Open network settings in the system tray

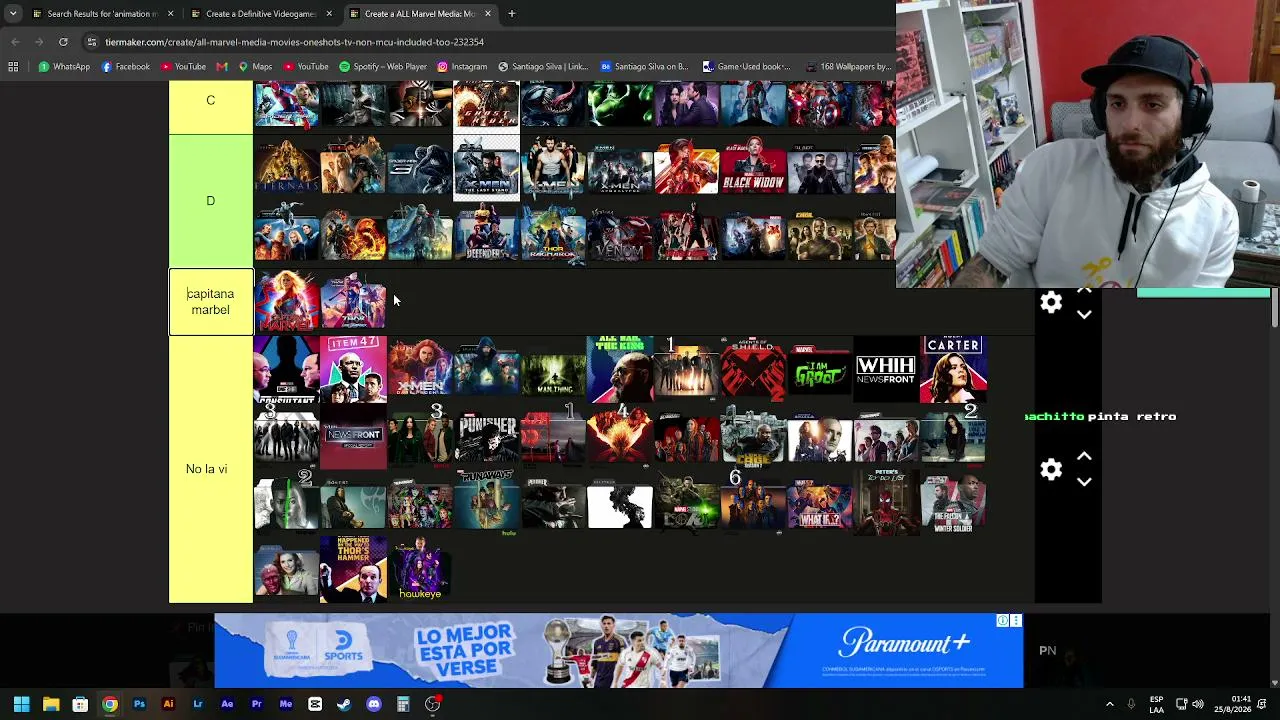click(1181, 704)
